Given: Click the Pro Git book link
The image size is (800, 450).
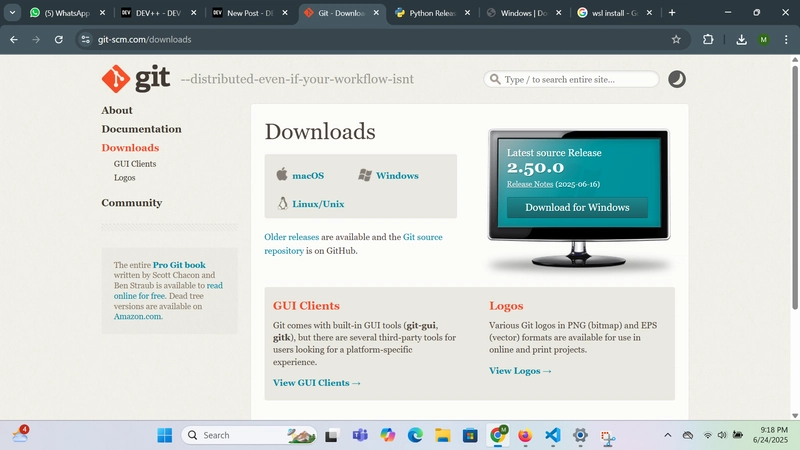Looking at the screenshot, I should pyautogui.click(x=179, y=265).
